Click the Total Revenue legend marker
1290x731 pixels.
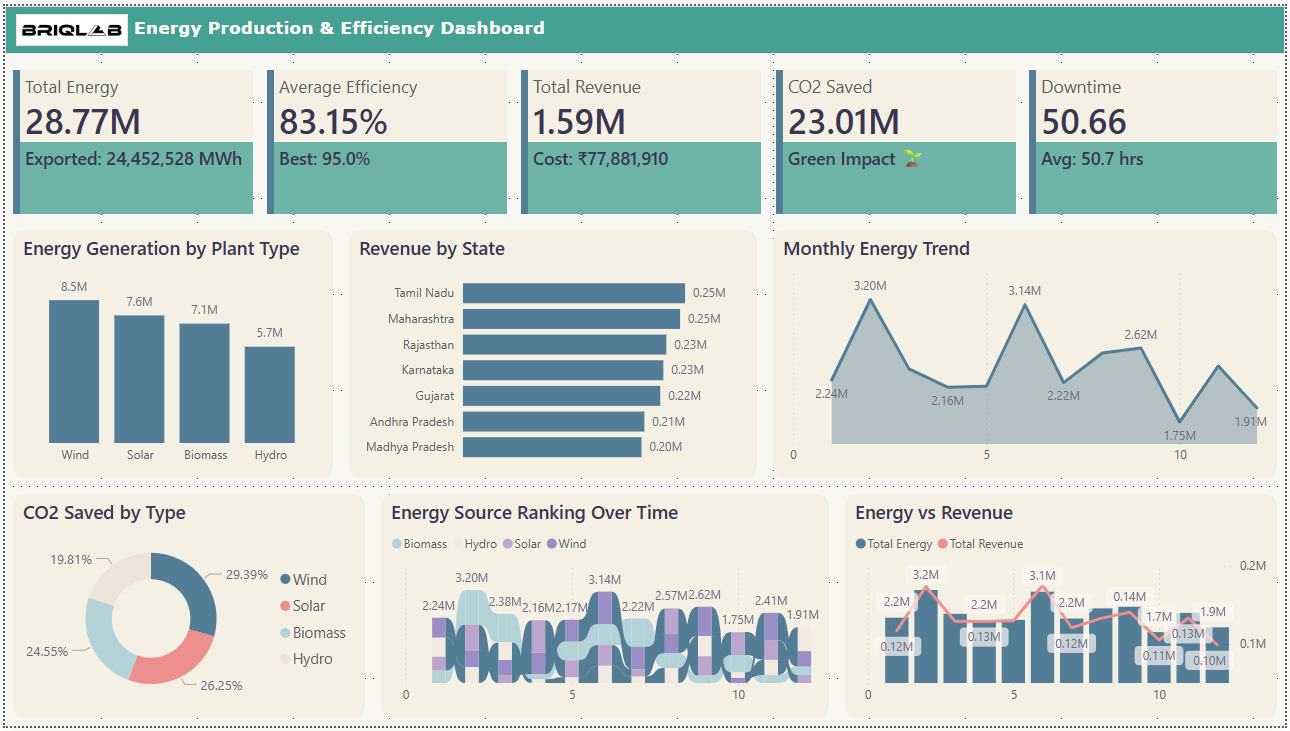tap(942, 544)
